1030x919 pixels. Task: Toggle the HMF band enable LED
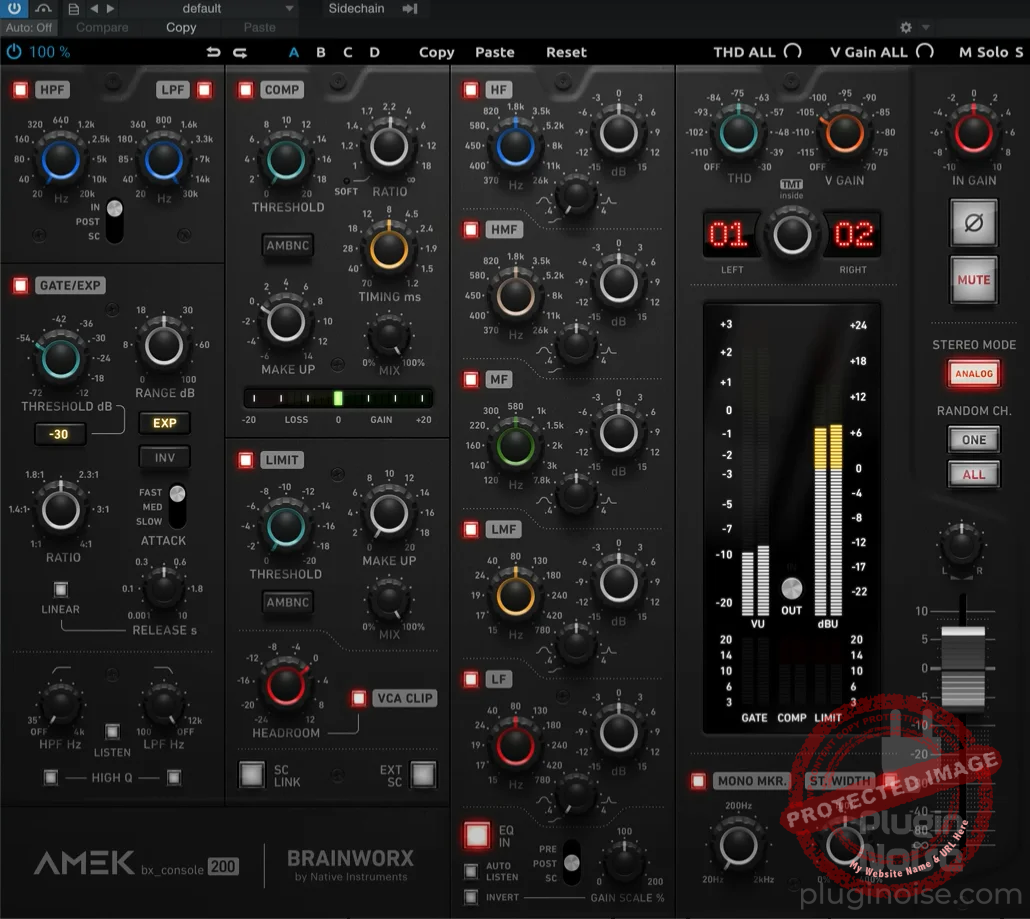471,229
